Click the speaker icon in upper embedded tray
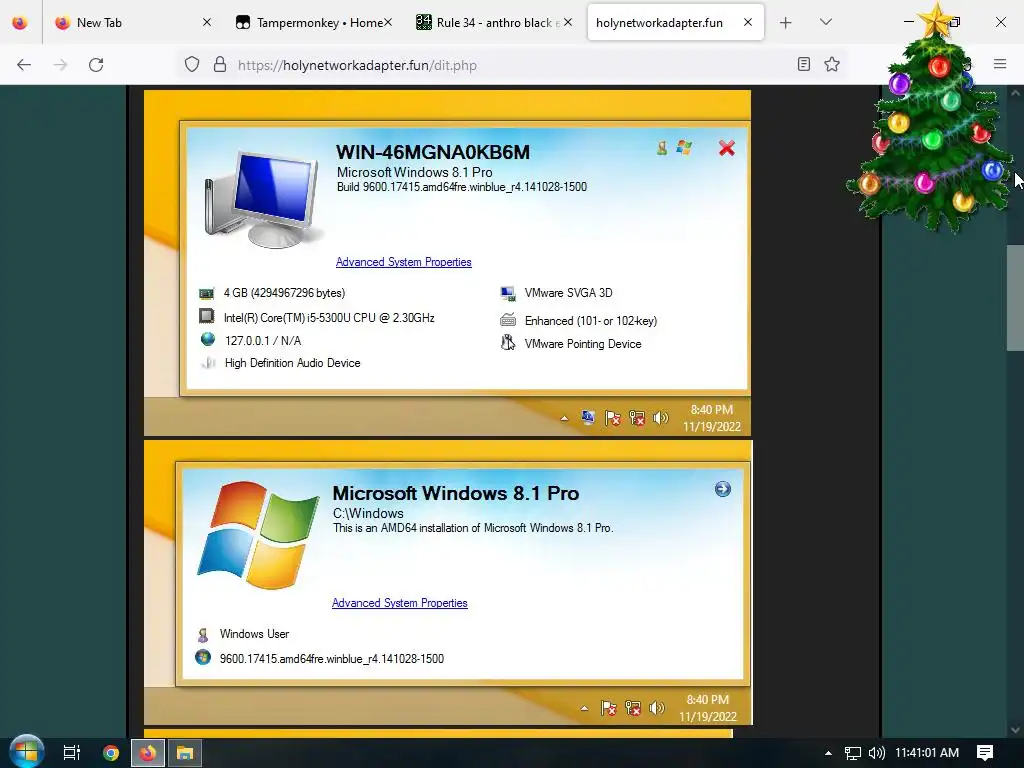The height and width of the screenshot is (768, 1024). tap(661, 418)
